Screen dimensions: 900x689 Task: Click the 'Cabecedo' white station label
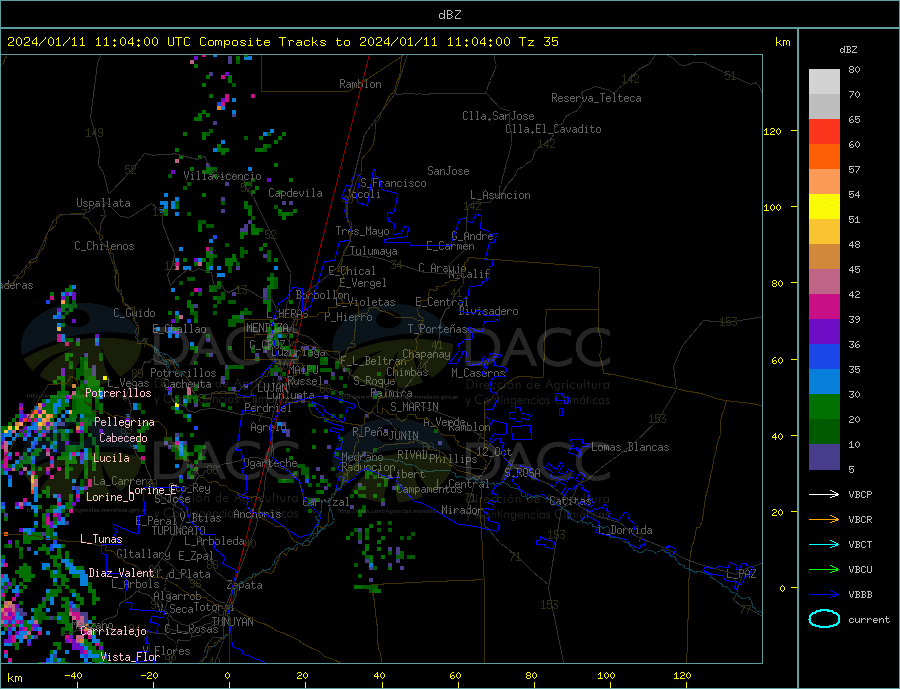point(123,438)
